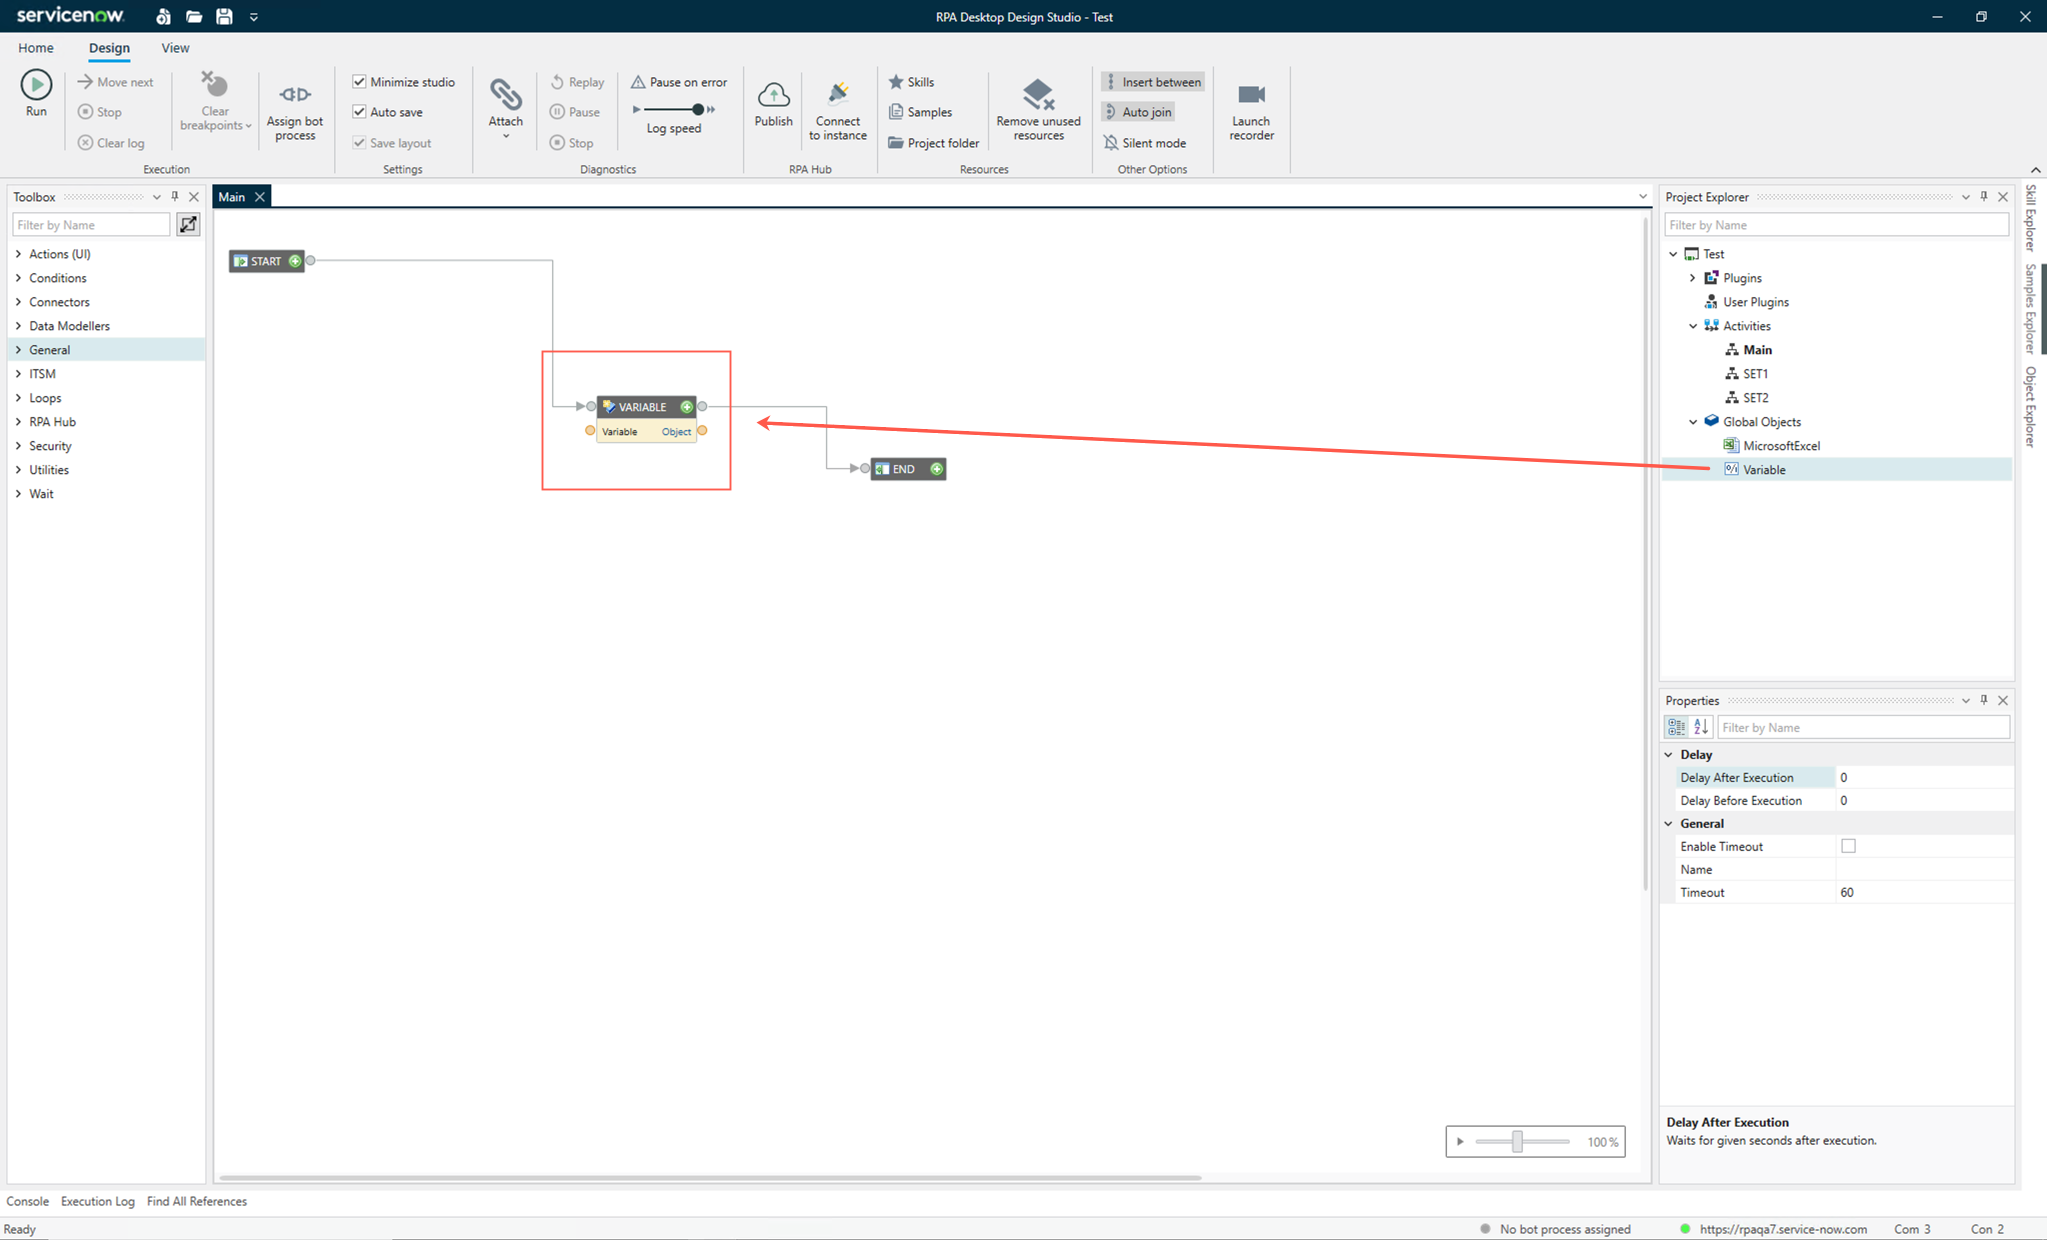Switch to the Home ribbon tab
Screen dimensions: 2047x1240
(x=36, y=48)
